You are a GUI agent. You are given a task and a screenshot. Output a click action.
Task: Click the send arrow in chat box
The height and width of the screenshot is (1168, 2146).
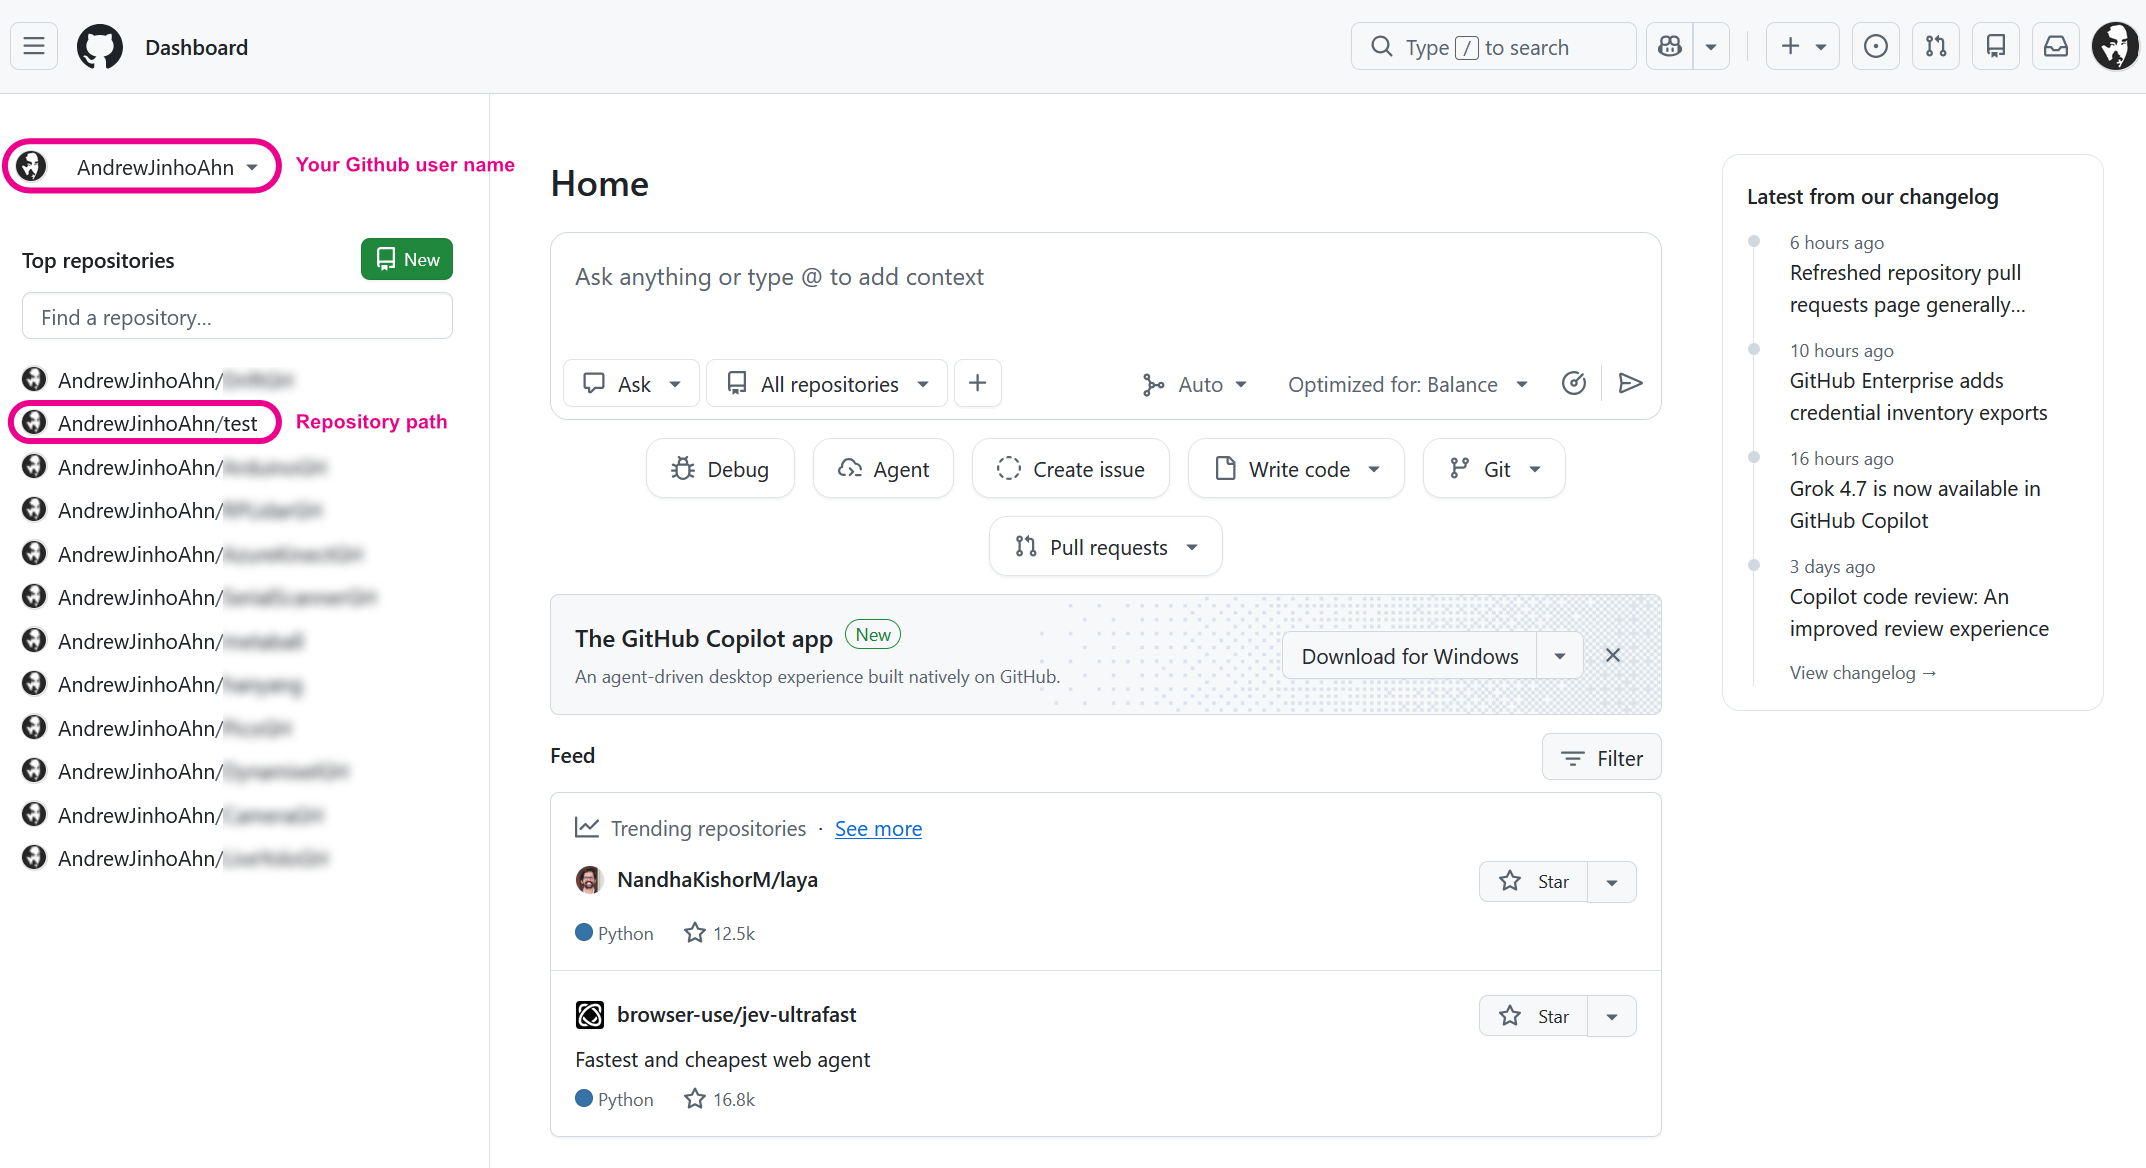[1631, 384]
